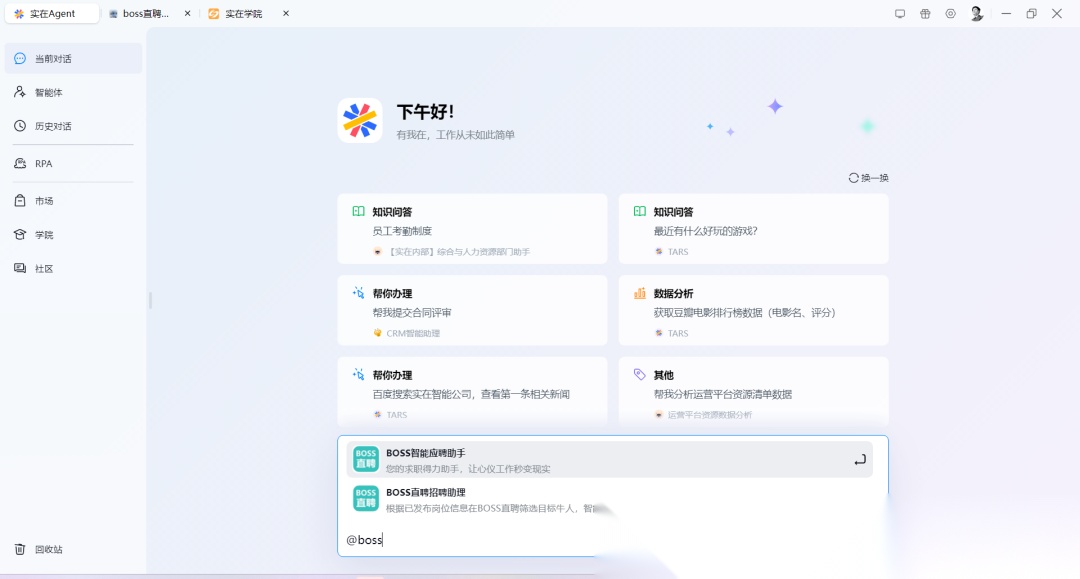
Task: Click the tag icon of 其他 card
Action: click(x=639, y=375)
